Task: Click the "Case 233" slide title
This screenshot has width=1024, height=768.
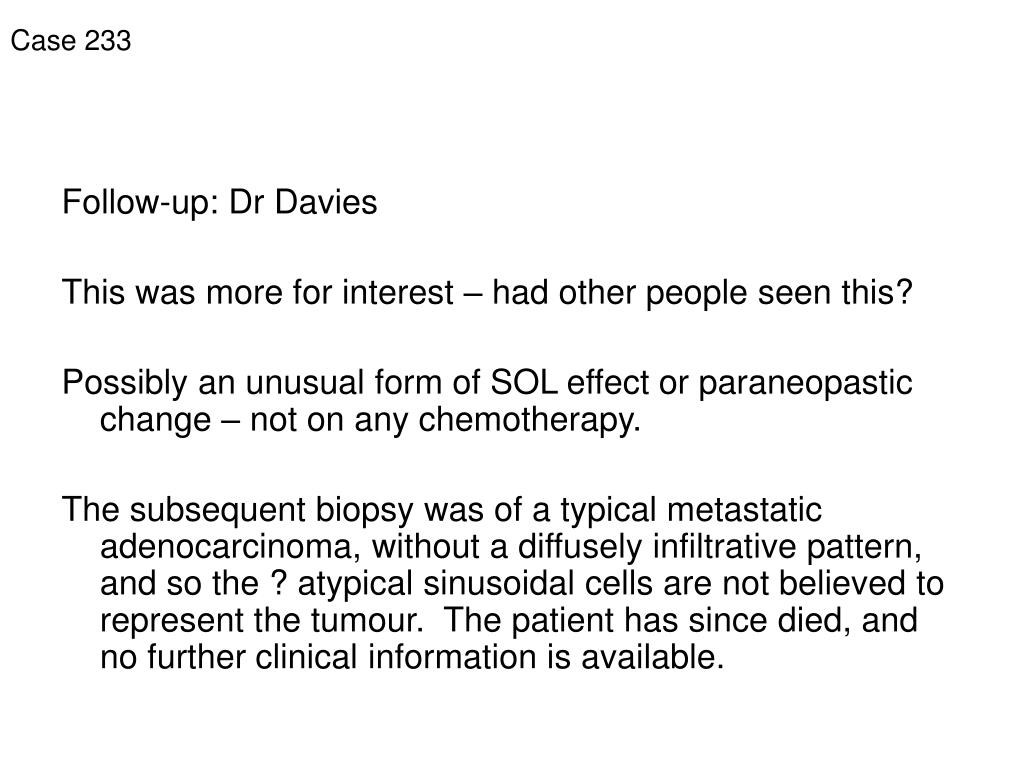Action: pyautogui.click(x=70, y=41)
